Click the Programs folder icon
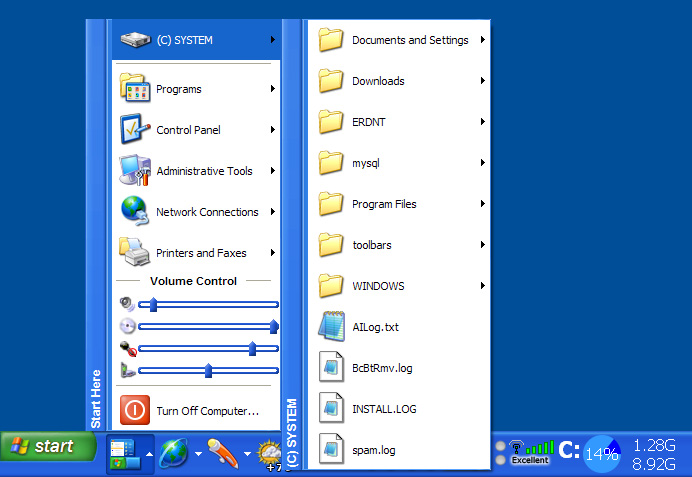 click(x=135, y=88)
